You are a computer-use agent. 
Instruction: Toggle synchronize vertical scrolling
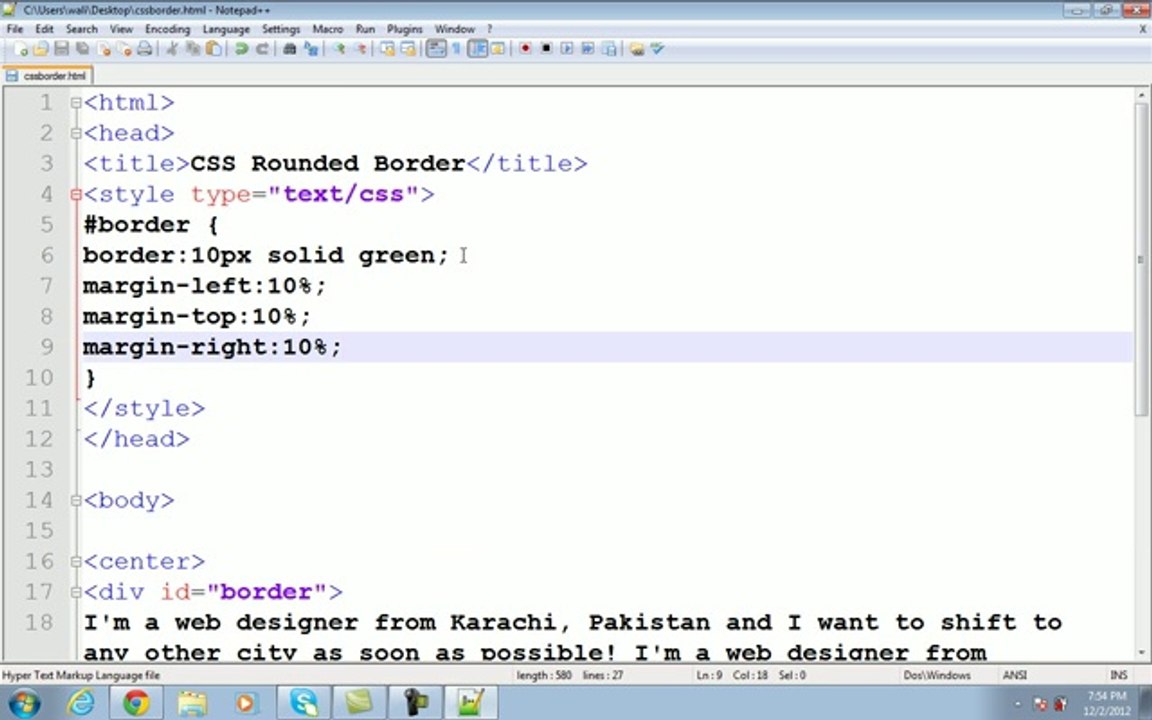(387, 49)
